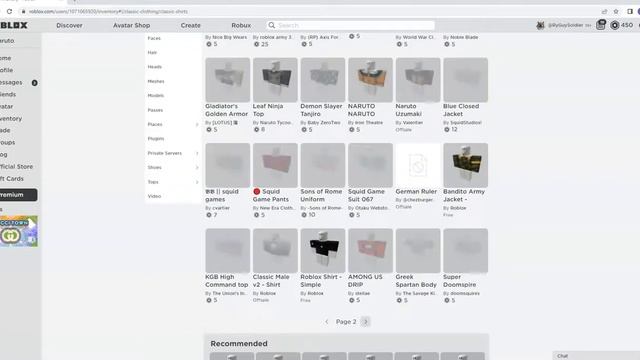Screen dimensions: 640x360
Task: Open Inventory in the left sidebar
Action: (11, 118)
